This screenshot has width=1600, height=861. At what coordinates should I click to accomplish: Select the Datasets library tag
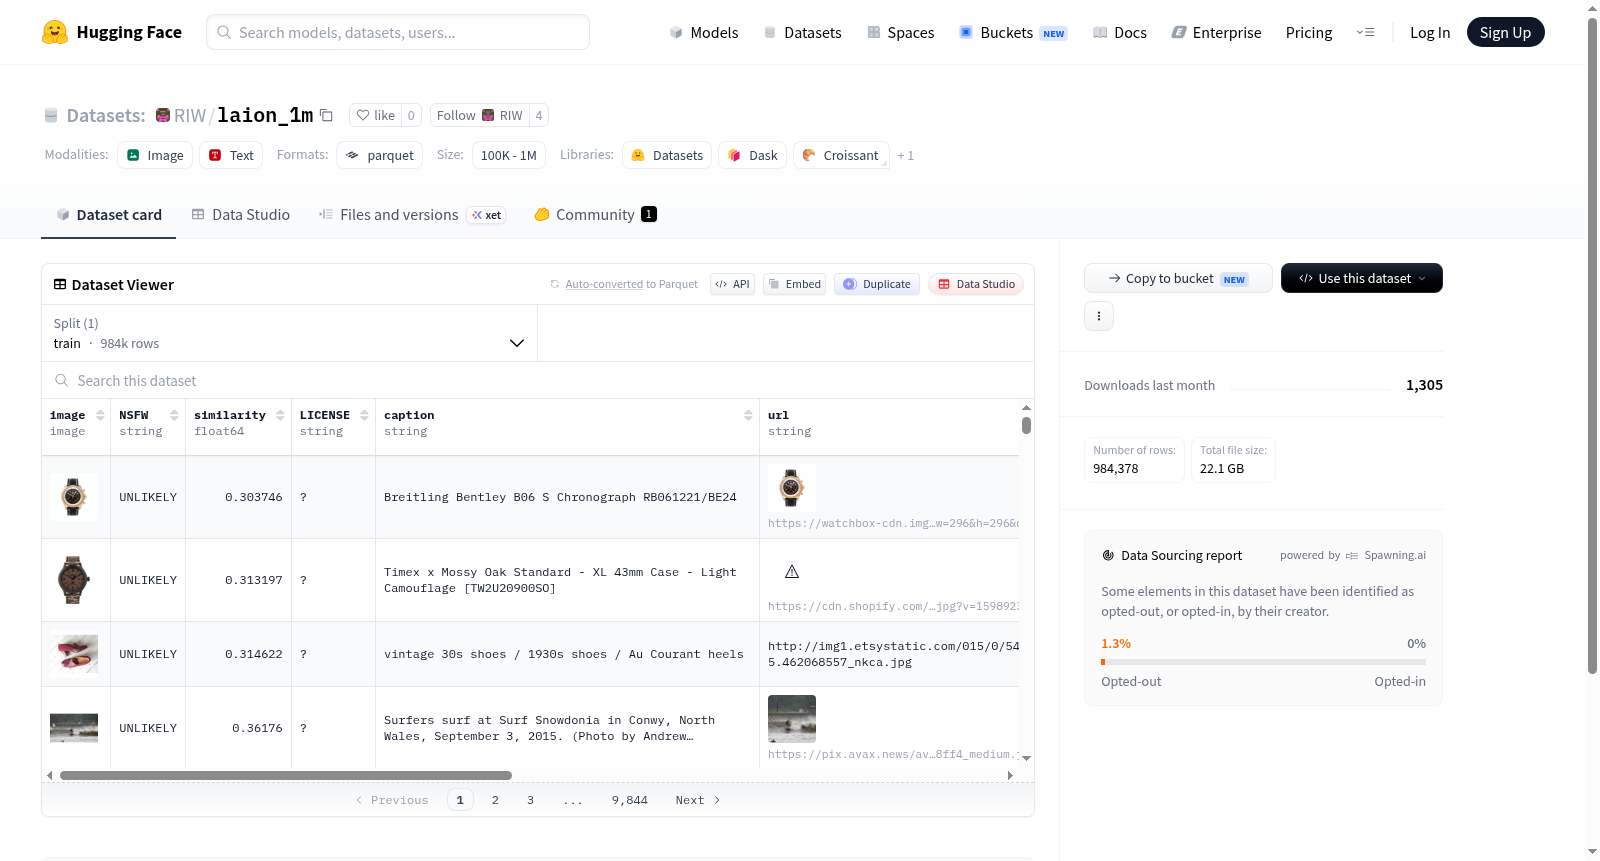(667, 155)
